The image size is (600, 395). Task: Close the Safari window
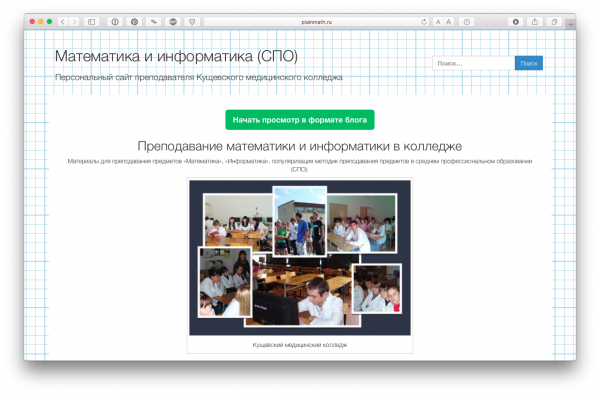pyautogui.click(x=32, y=22)
